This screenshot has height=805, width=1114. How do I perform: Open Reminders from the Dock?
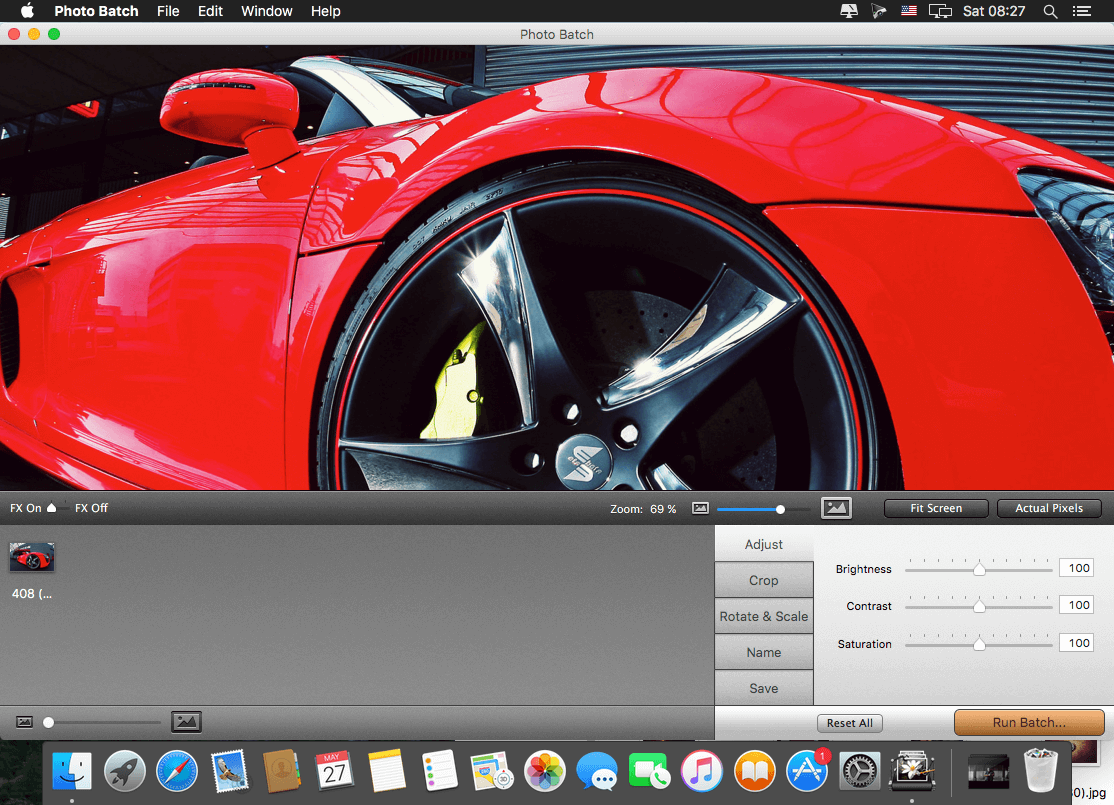pos(439,771)
